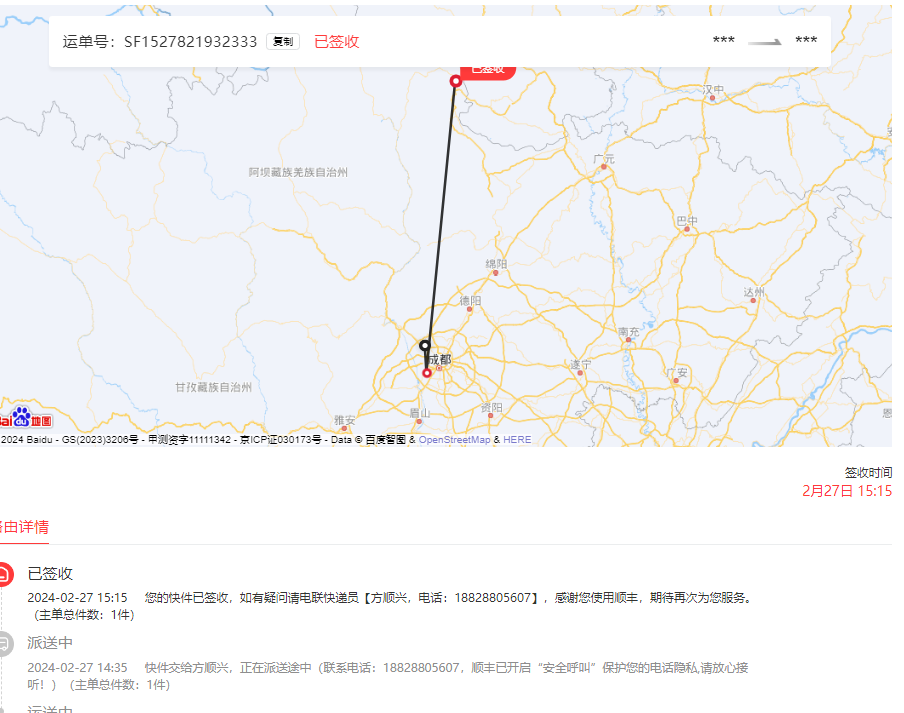Click the GS(2023)3206号 map copyright text

click(100, 440)
